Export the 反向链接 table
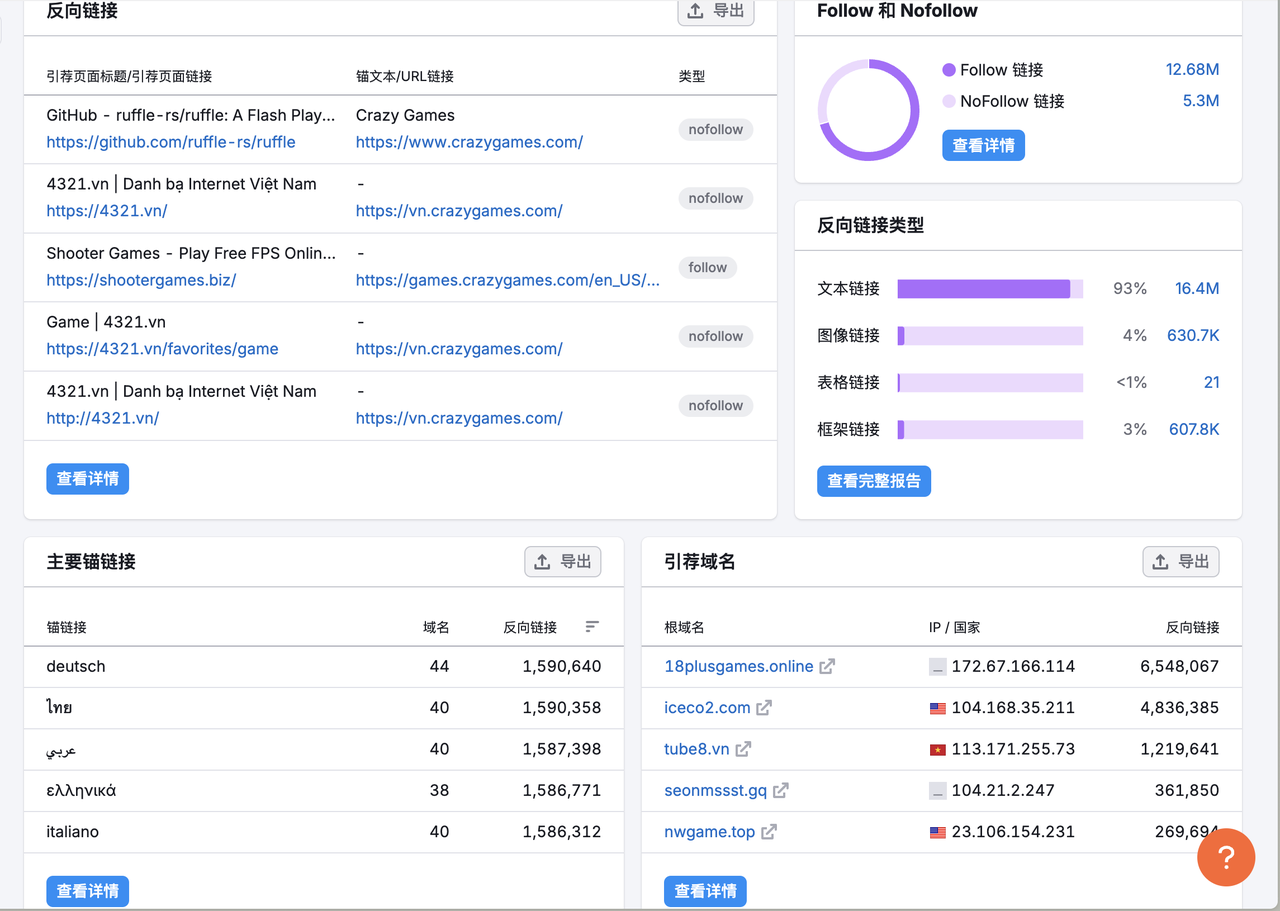The image size is (1280, 911). (716, 11)
